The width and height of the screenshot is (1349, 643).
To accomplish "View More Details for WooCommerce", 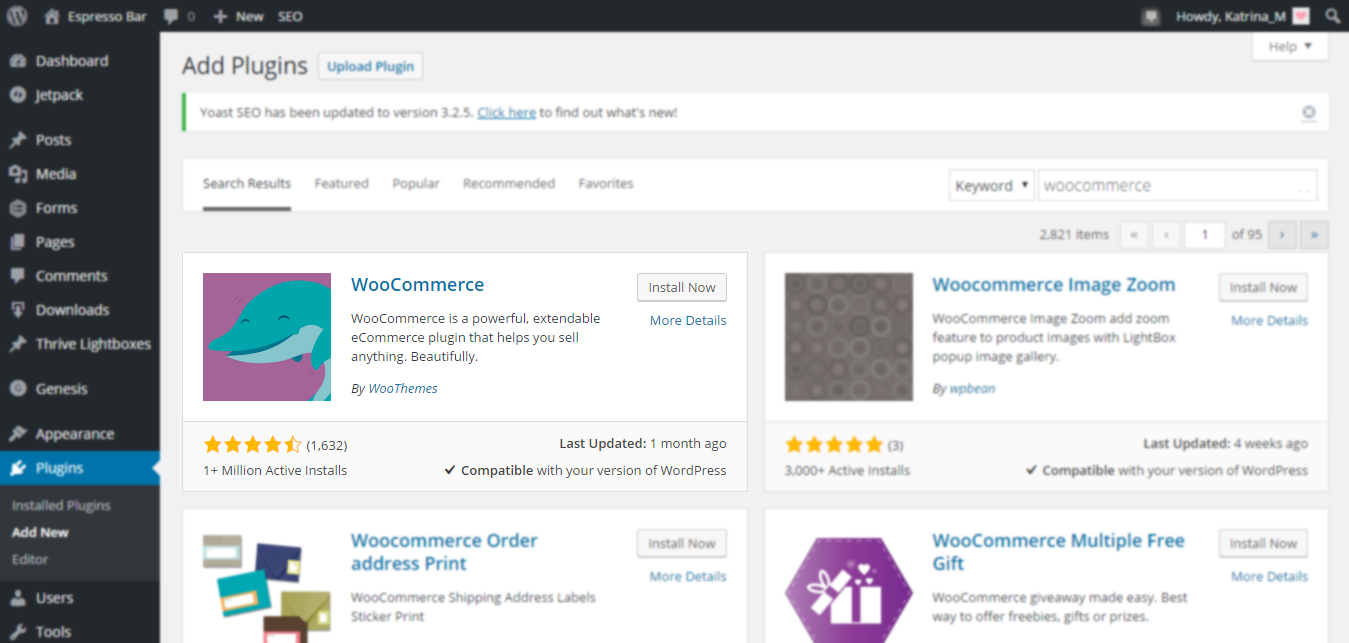I will (688, 321).
